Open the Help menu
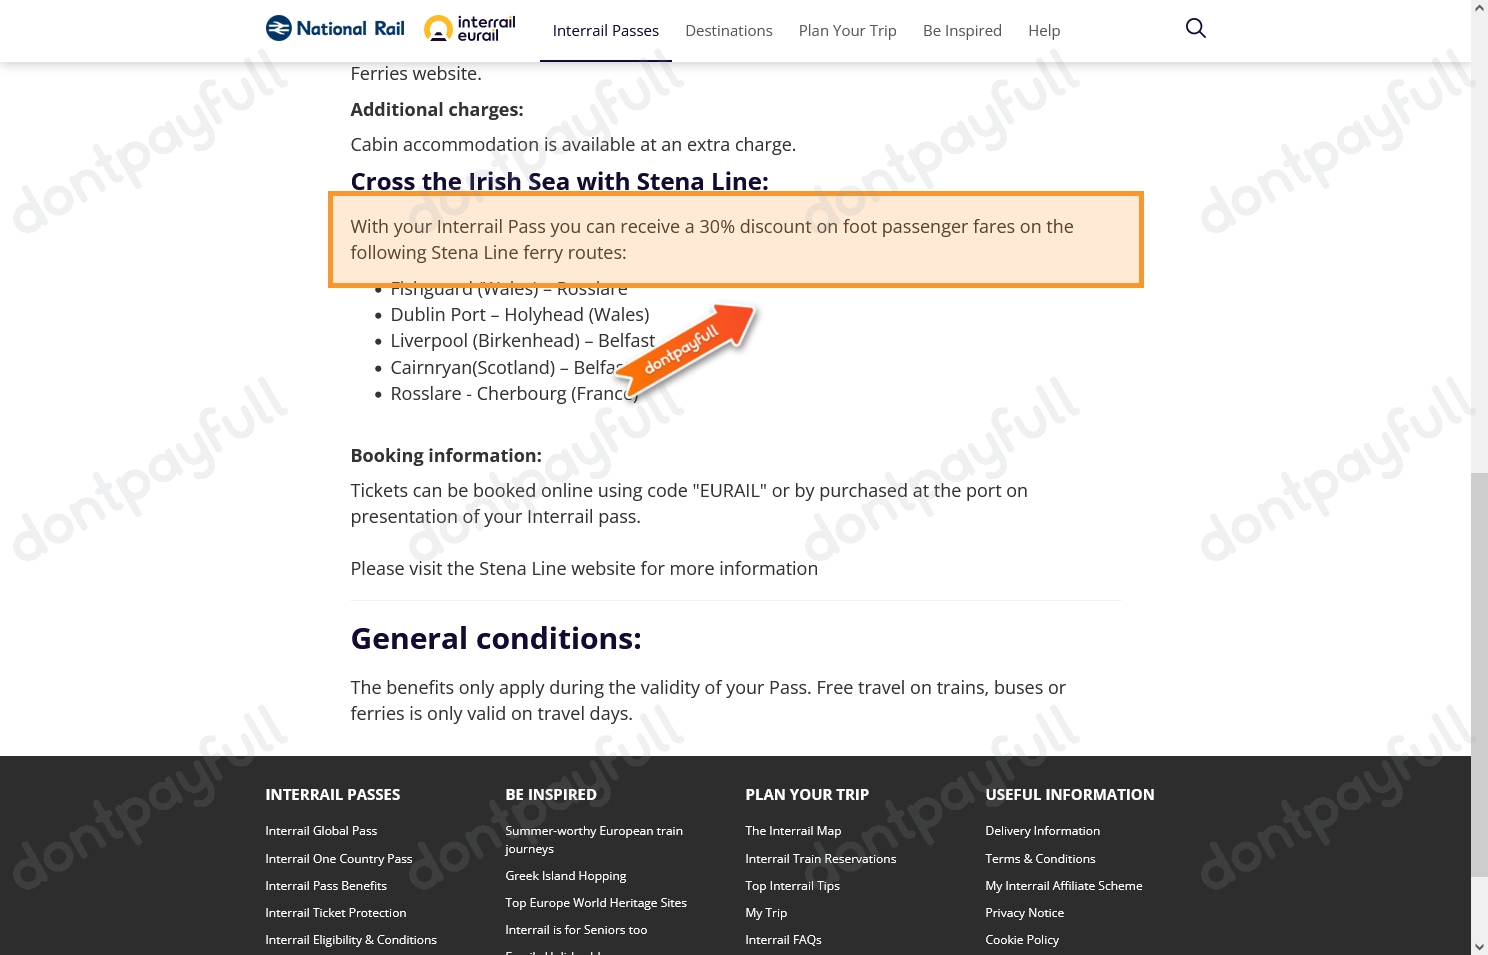The height and width of the screenshot is (955, 1488). 1044,31
